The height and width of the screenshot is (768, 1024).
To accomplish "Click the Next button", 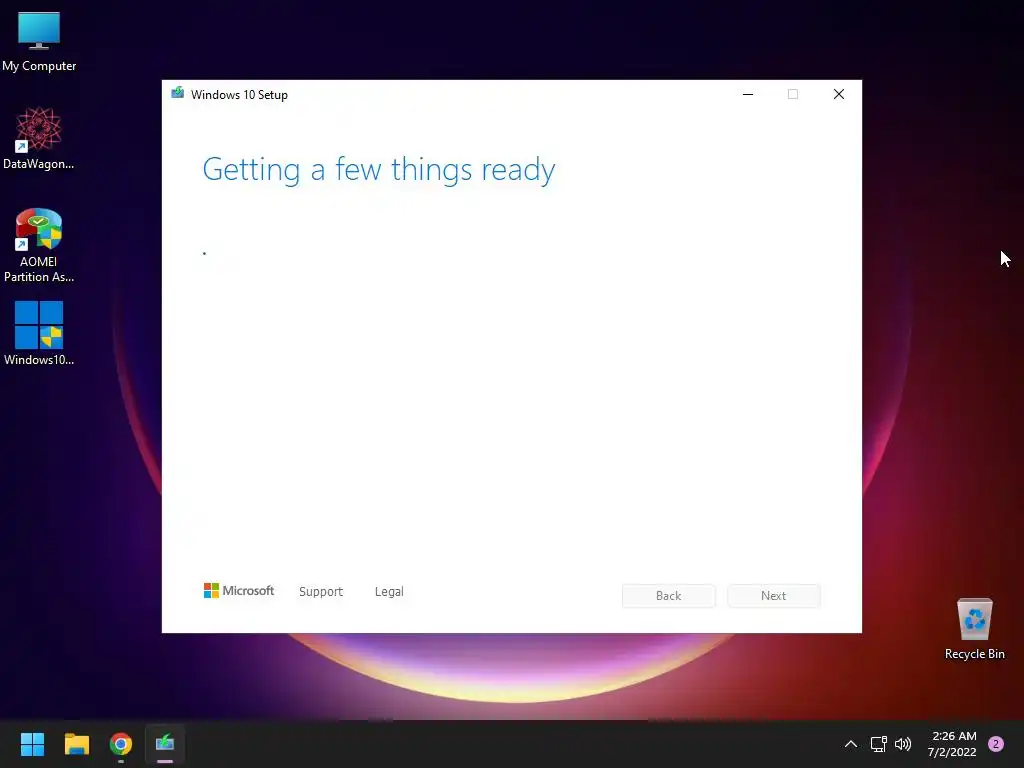I will (x=774, y=596).
